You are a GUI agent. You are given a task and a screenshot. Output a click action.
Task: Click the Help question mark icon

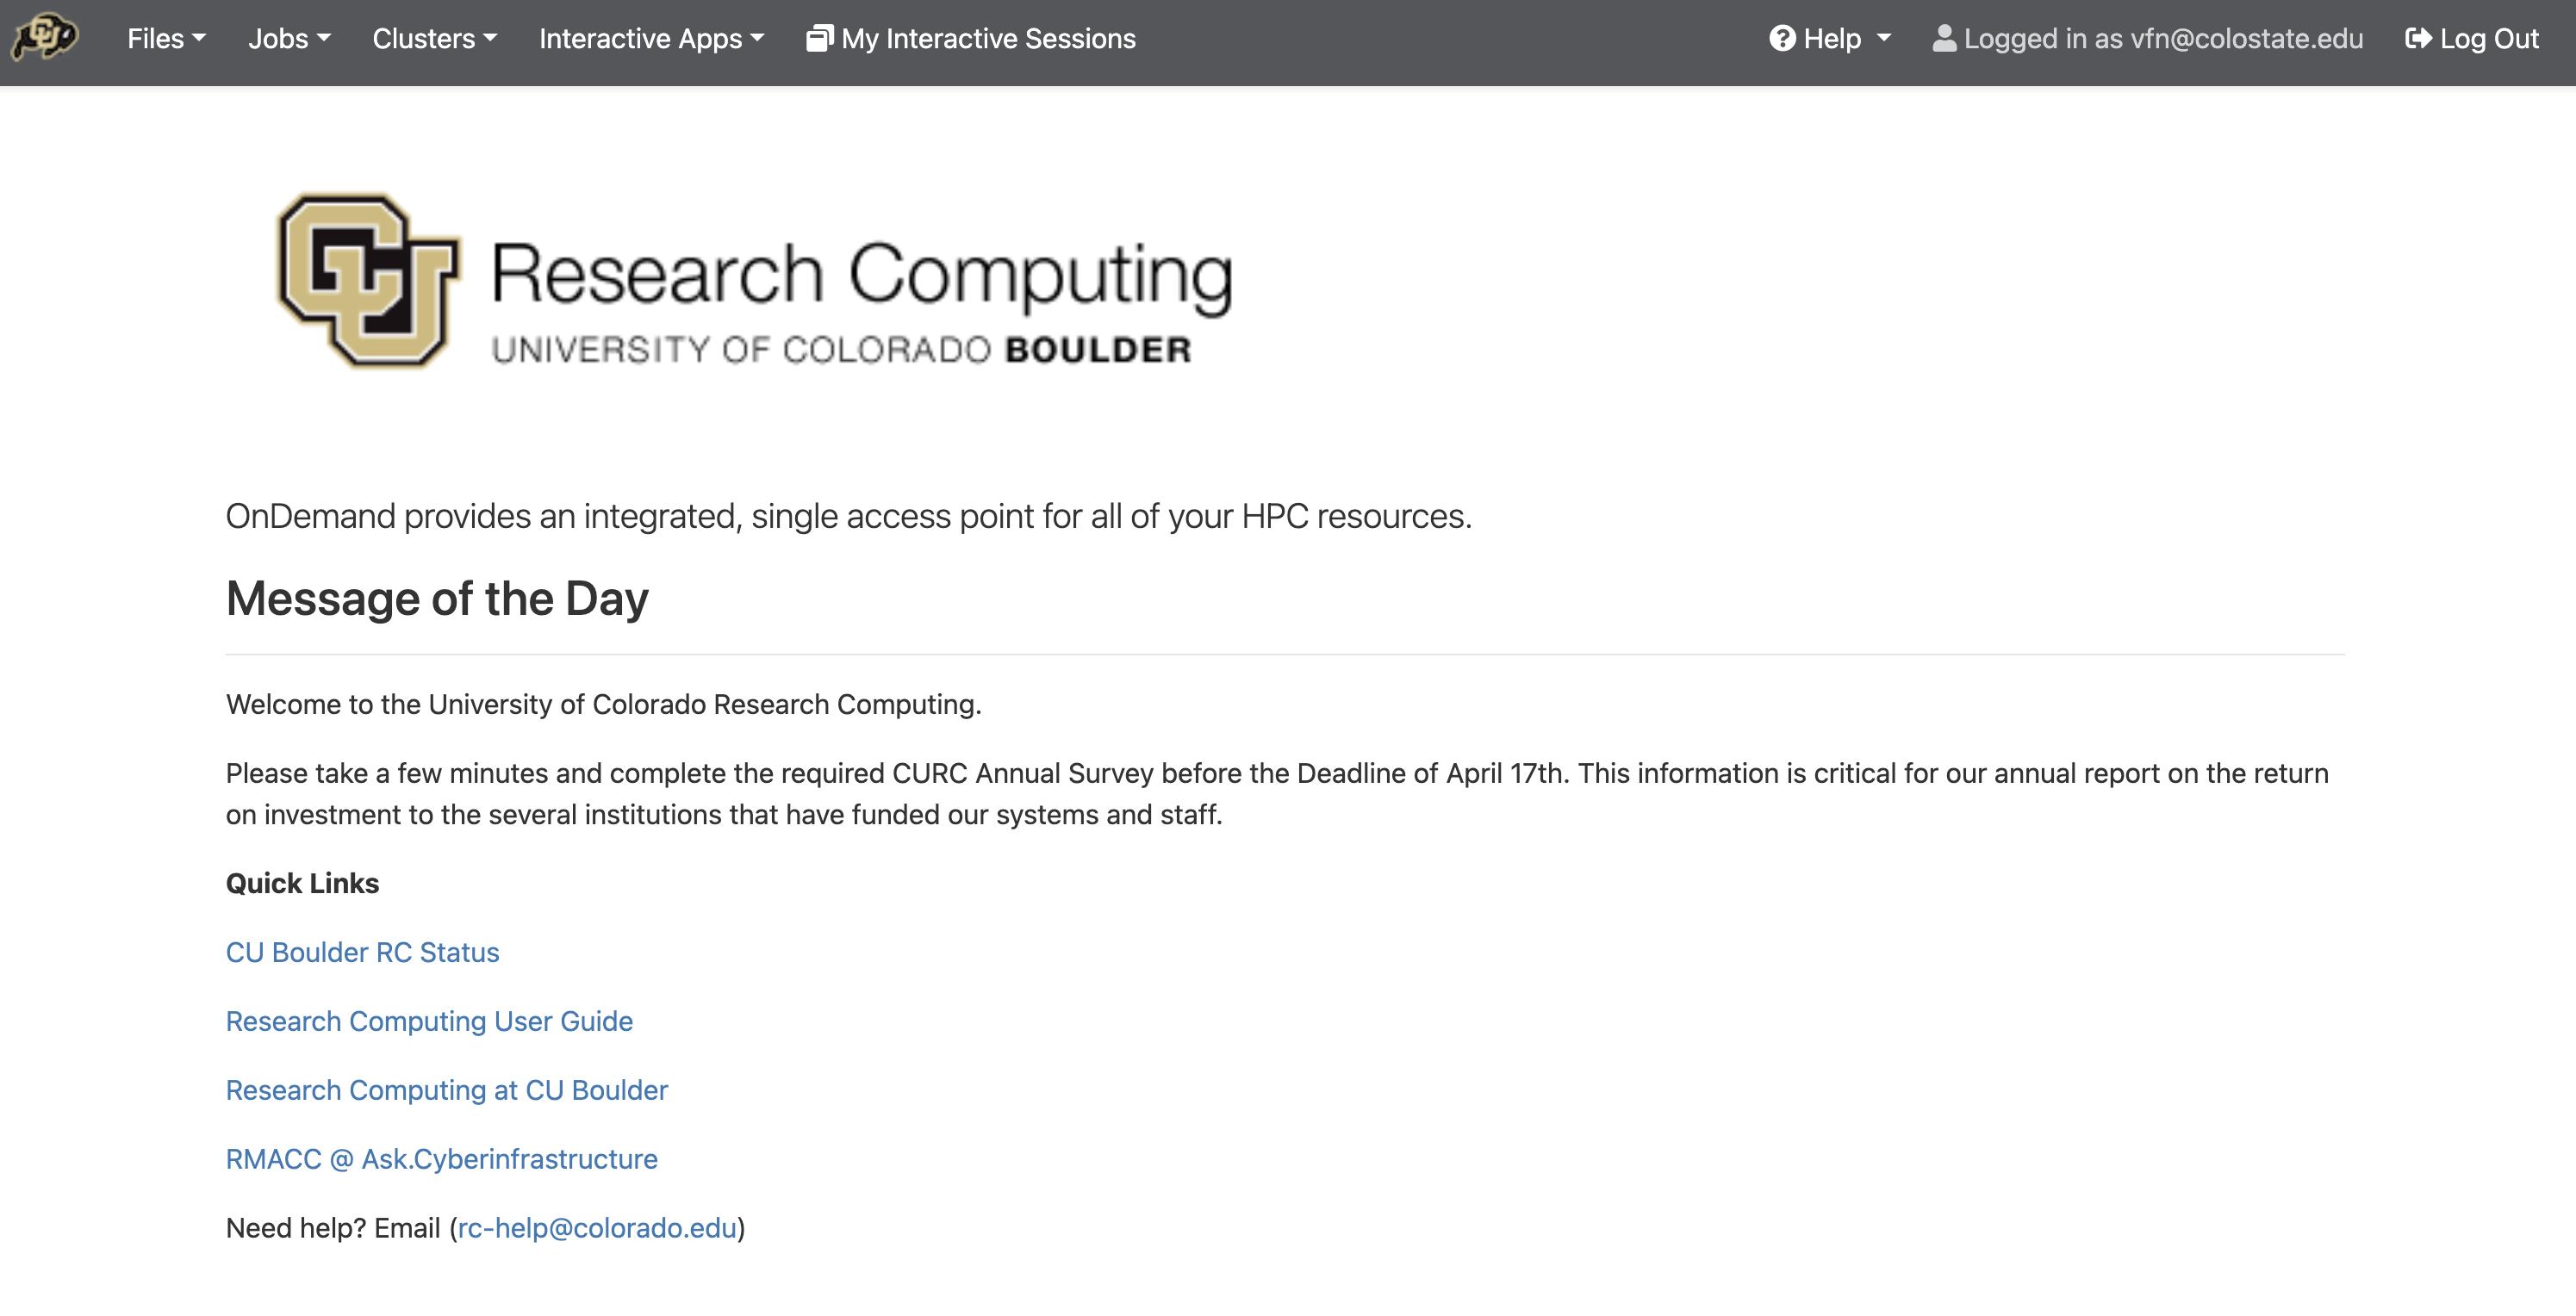tap(1782, 38)
